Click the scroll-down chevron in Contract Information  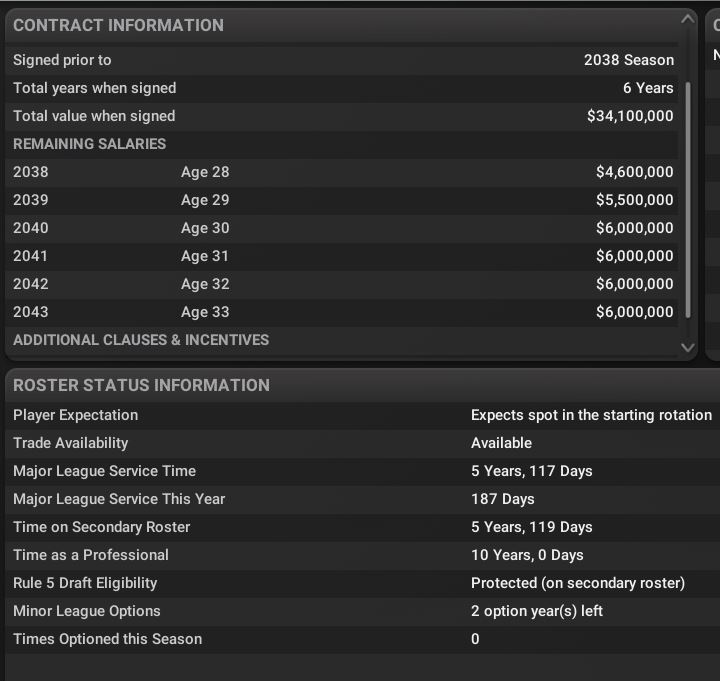coord(687,347)
